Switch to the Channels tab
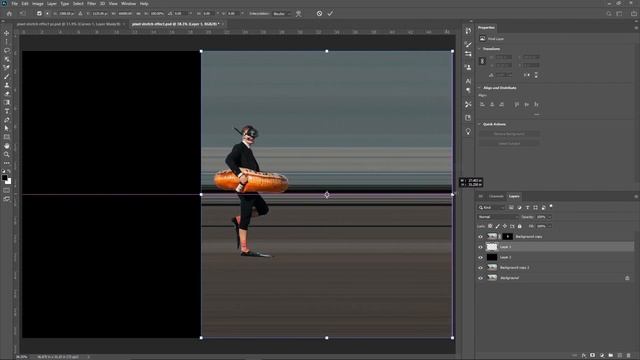Image resolution: width=640 pixels, height=360 pixels. tap(496, 197)
